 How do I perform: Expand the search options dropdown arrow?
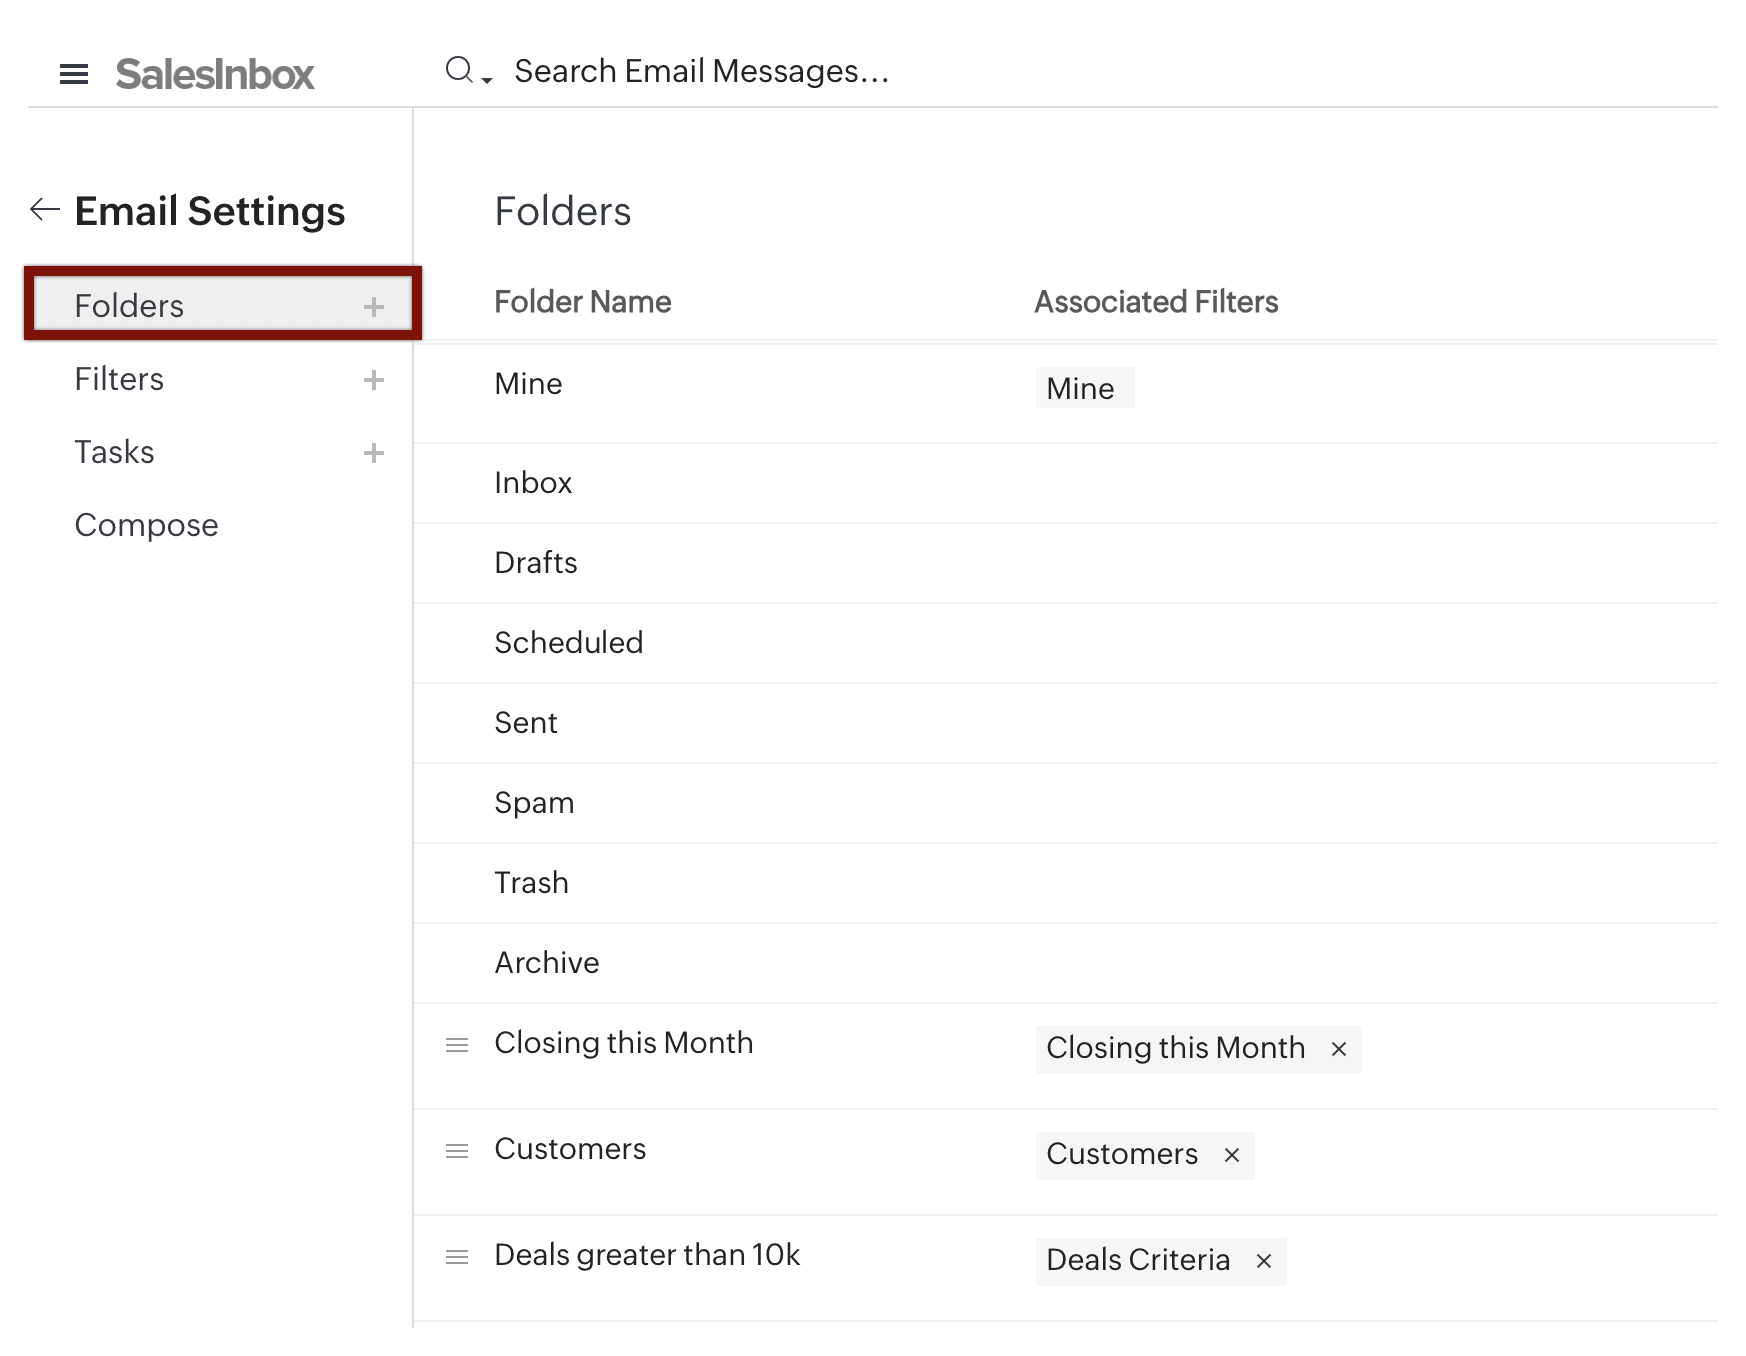[x=487, y=79]
